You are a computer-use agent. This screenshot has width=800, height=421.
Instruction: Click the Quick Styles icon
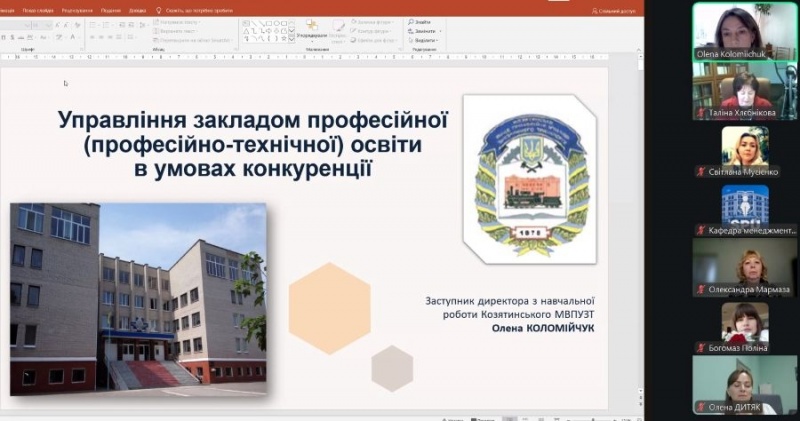338,30
